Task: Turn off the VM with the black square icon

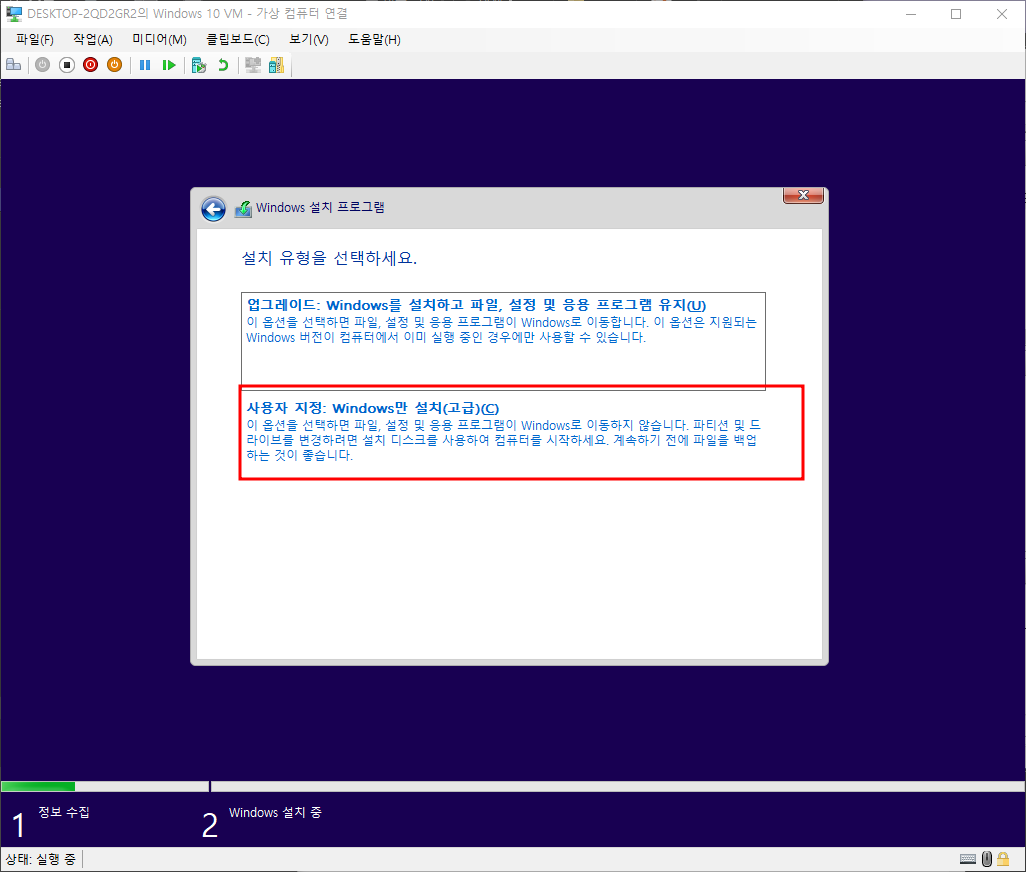Action: pos(67,65)
